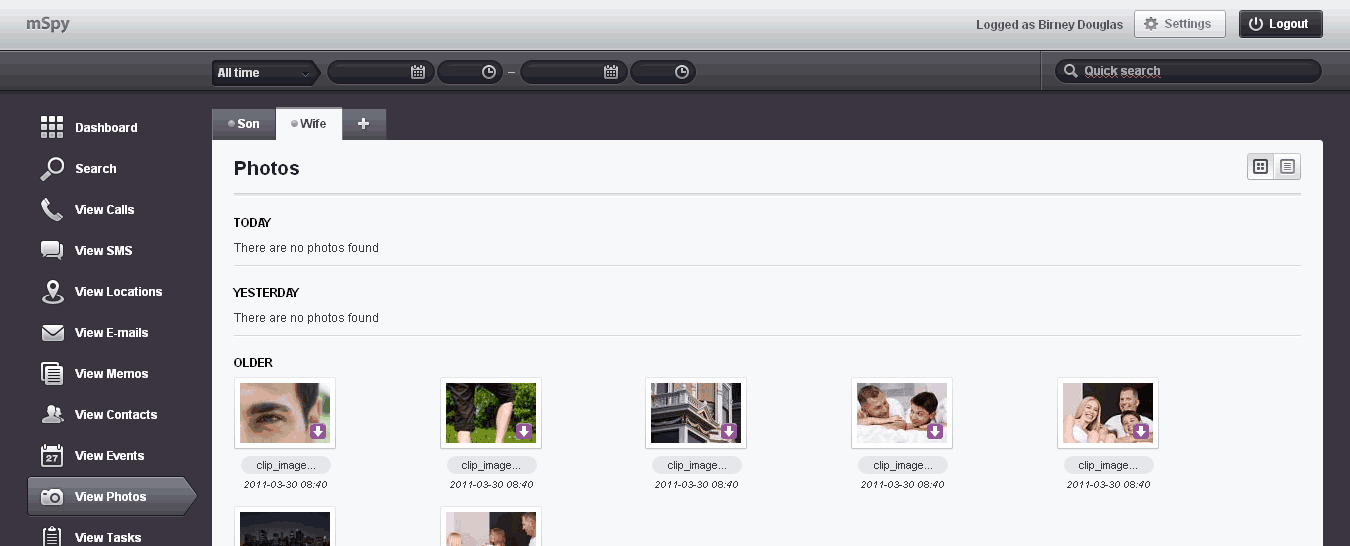Click the Logout button
This screenshot has width=1350, height=546.
1281,24
